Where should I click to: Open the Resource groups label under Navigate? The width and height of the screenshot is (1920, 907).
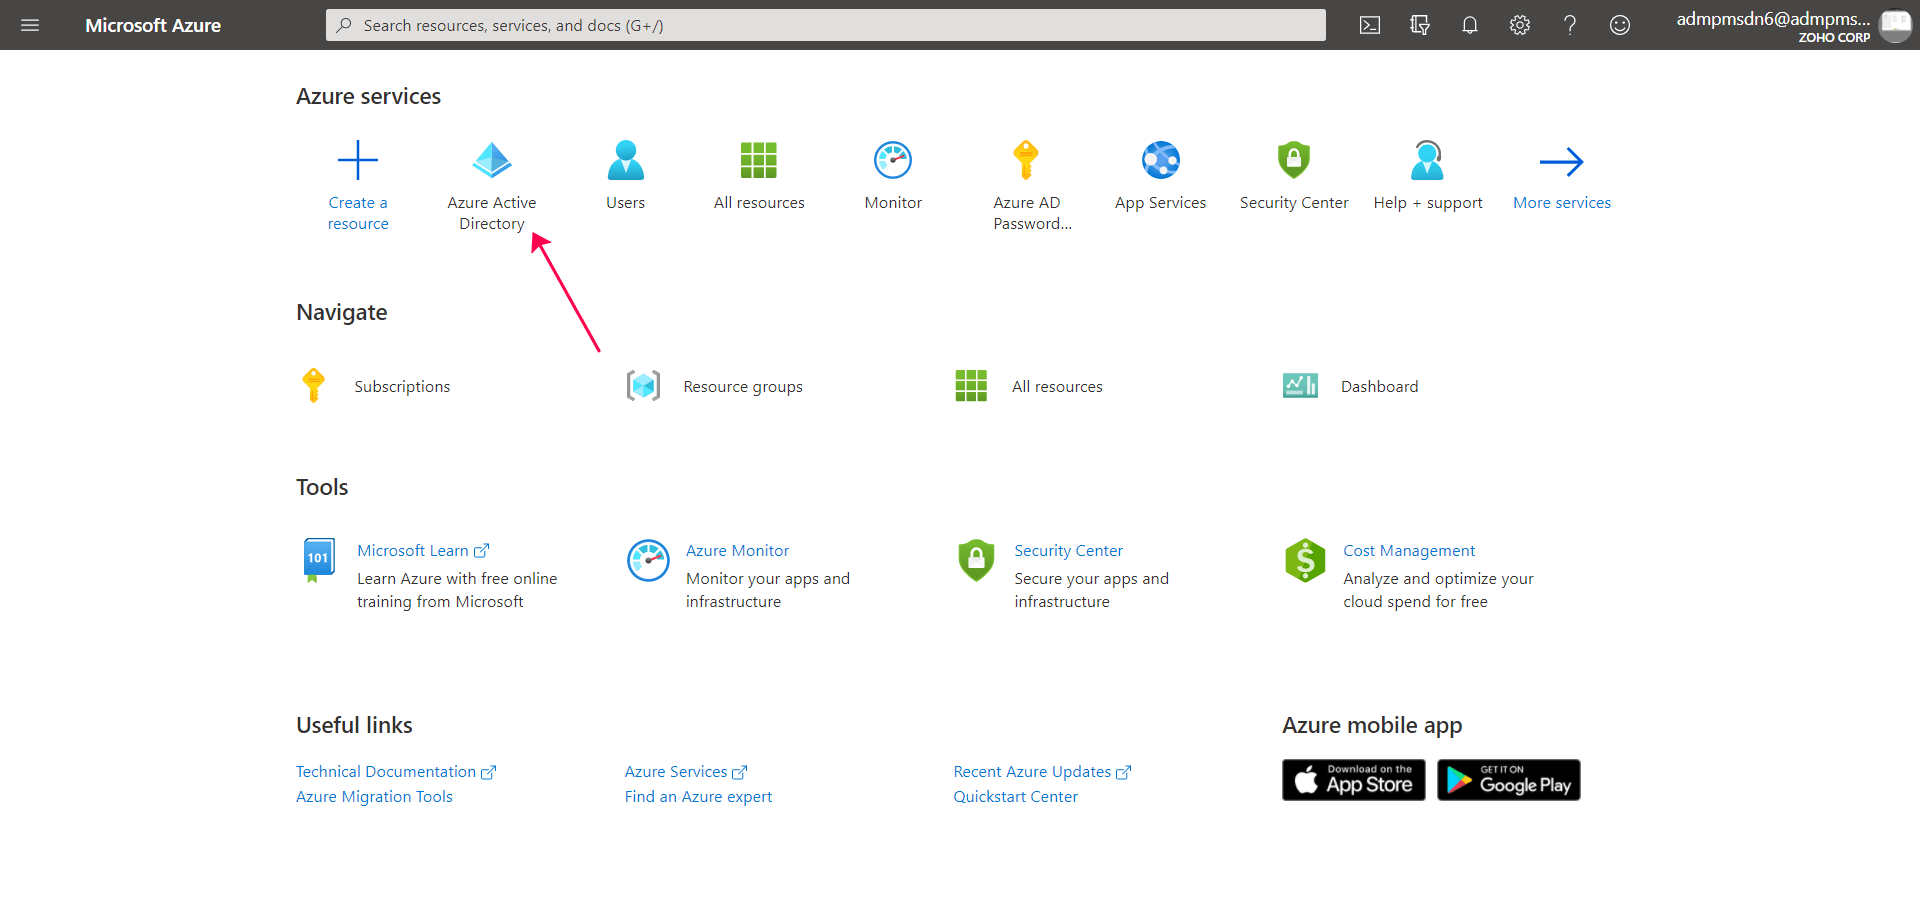pyautogui.click(x=743, y=387)
